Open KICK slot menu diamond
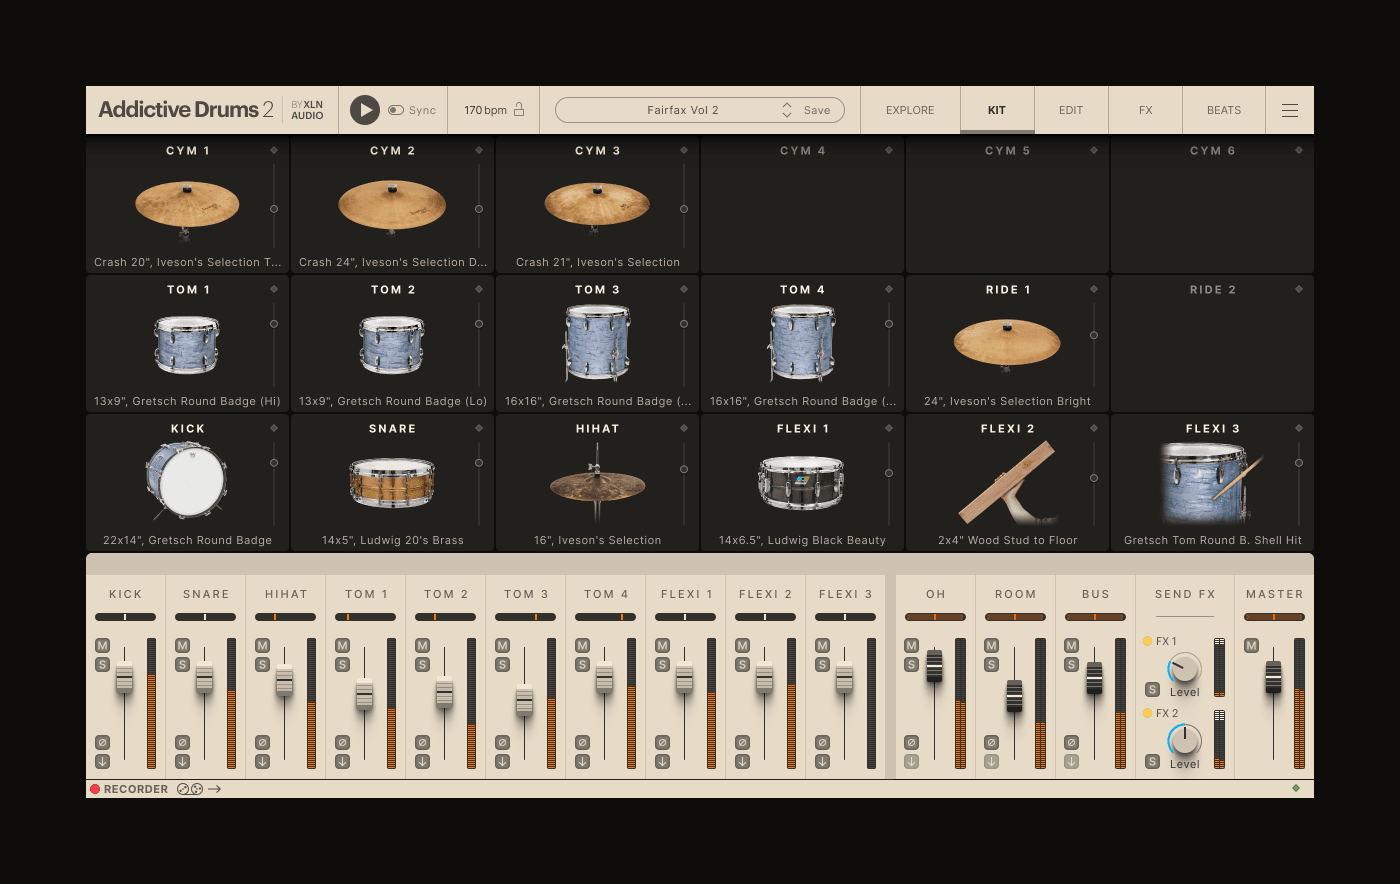Image resolution: width=1400 pixels, height=884 pixels. point(274,428)
